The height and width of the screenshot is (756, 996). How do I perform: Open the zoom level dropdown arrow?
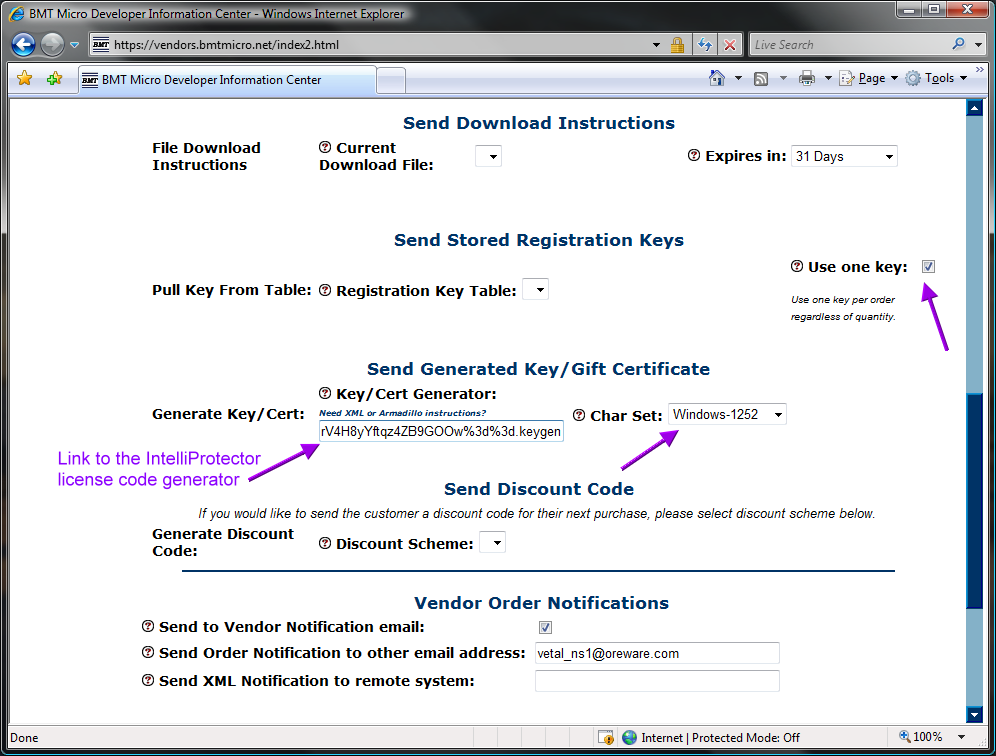(962, 737)
